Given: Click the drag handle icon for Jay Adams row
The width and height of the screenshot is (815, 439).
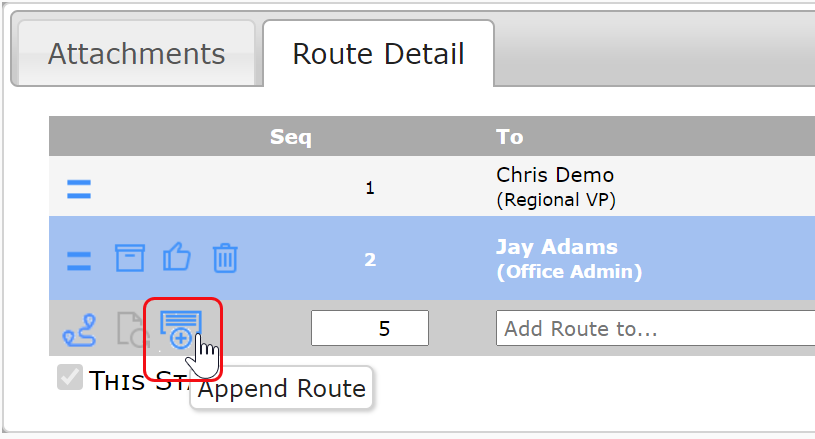Looking at the screenshot, I should click(79, 261).
